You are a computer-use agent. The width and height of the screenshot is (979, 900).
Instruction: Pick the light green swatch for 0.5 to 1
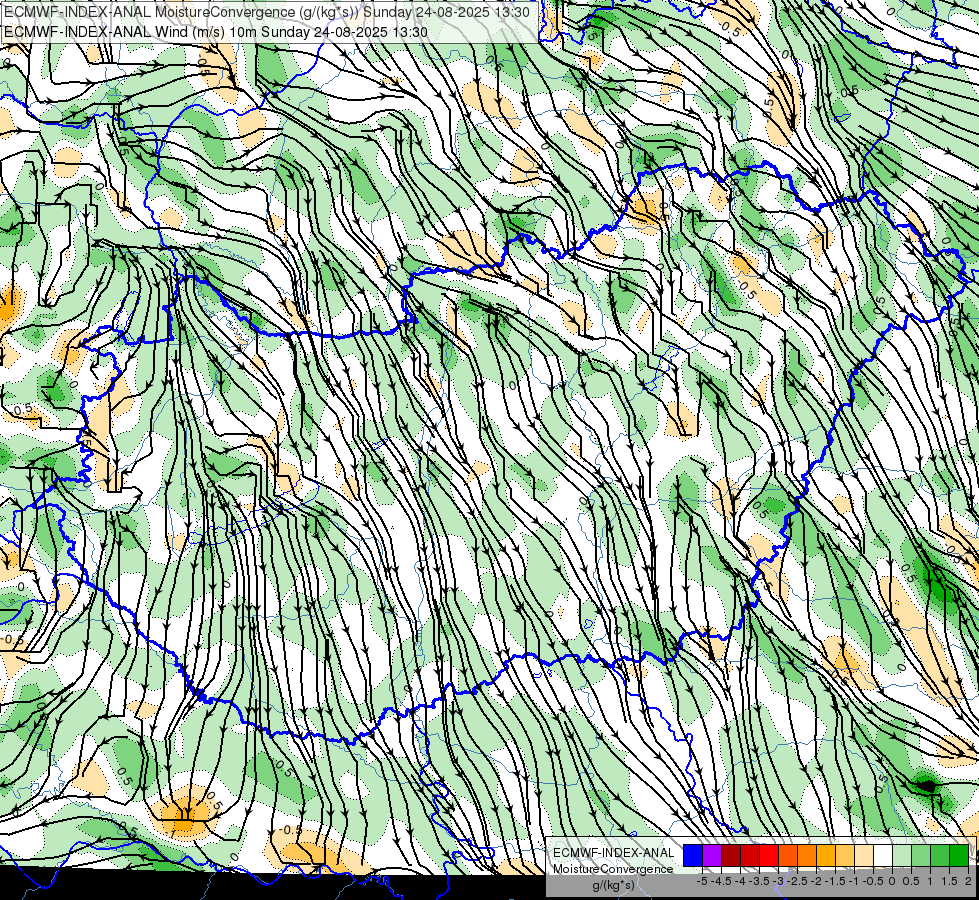coord(921,855)
